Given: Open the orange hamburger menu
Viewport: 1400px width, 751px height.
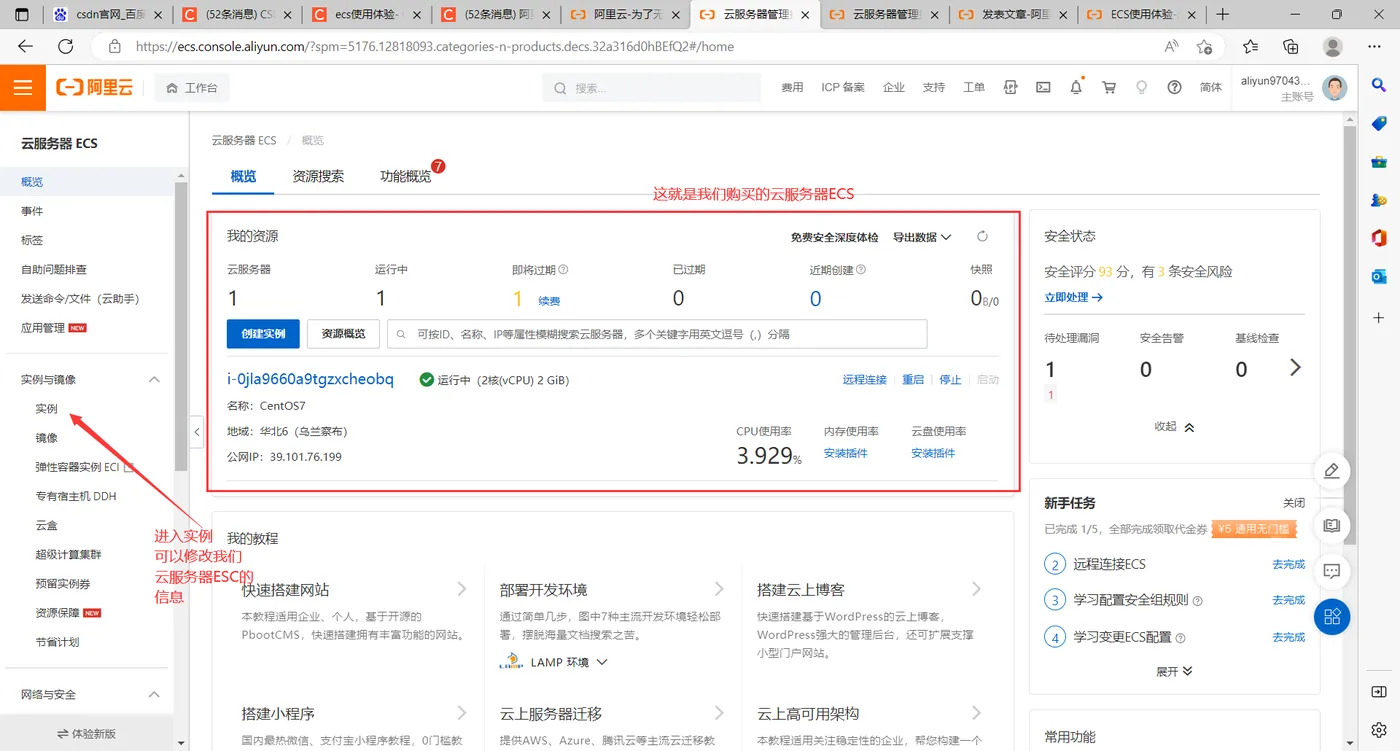Looking at the screenshot, I should 23,88.
